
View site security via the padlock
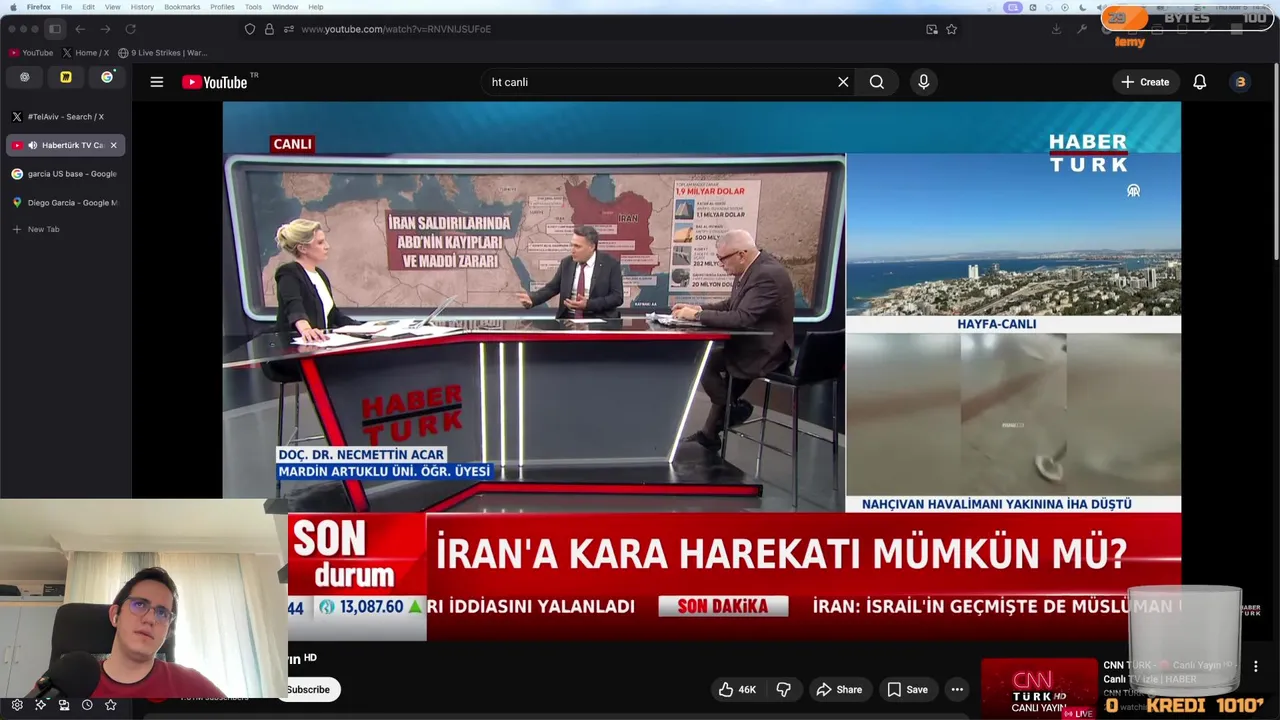point(269,29)
